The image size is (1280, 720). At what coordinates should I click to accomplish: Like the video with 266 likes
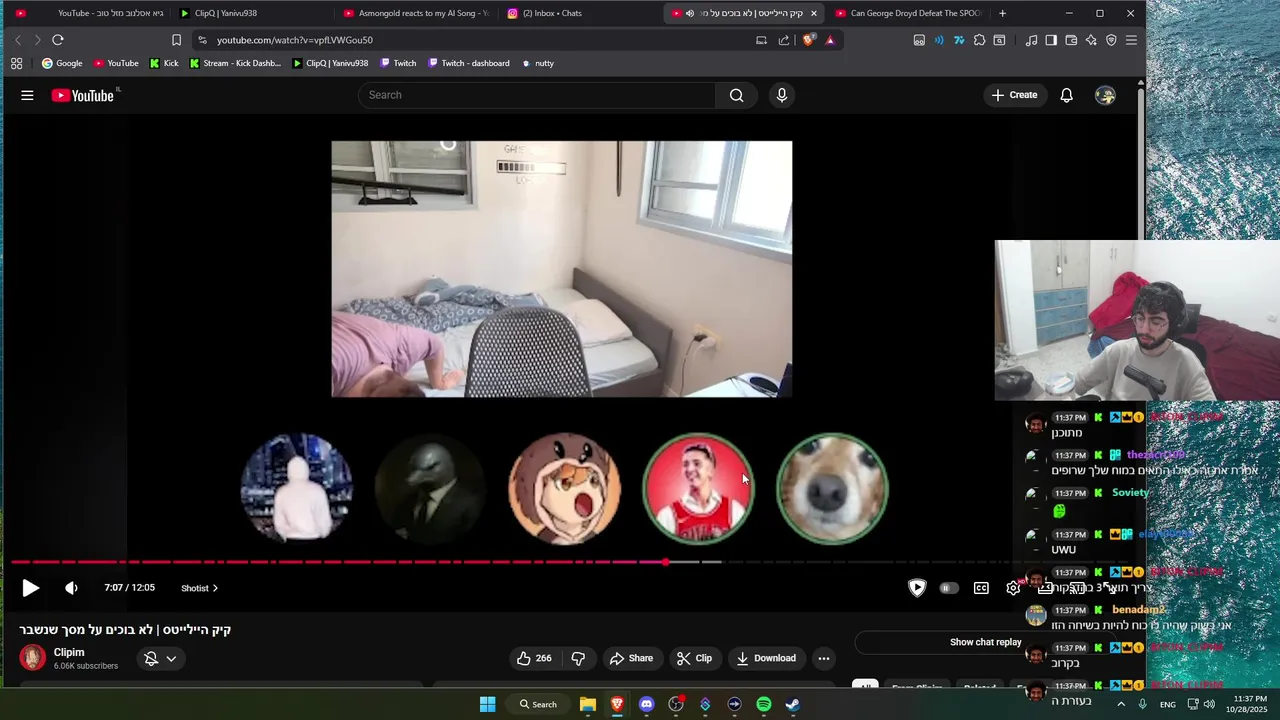click(534, 658)
